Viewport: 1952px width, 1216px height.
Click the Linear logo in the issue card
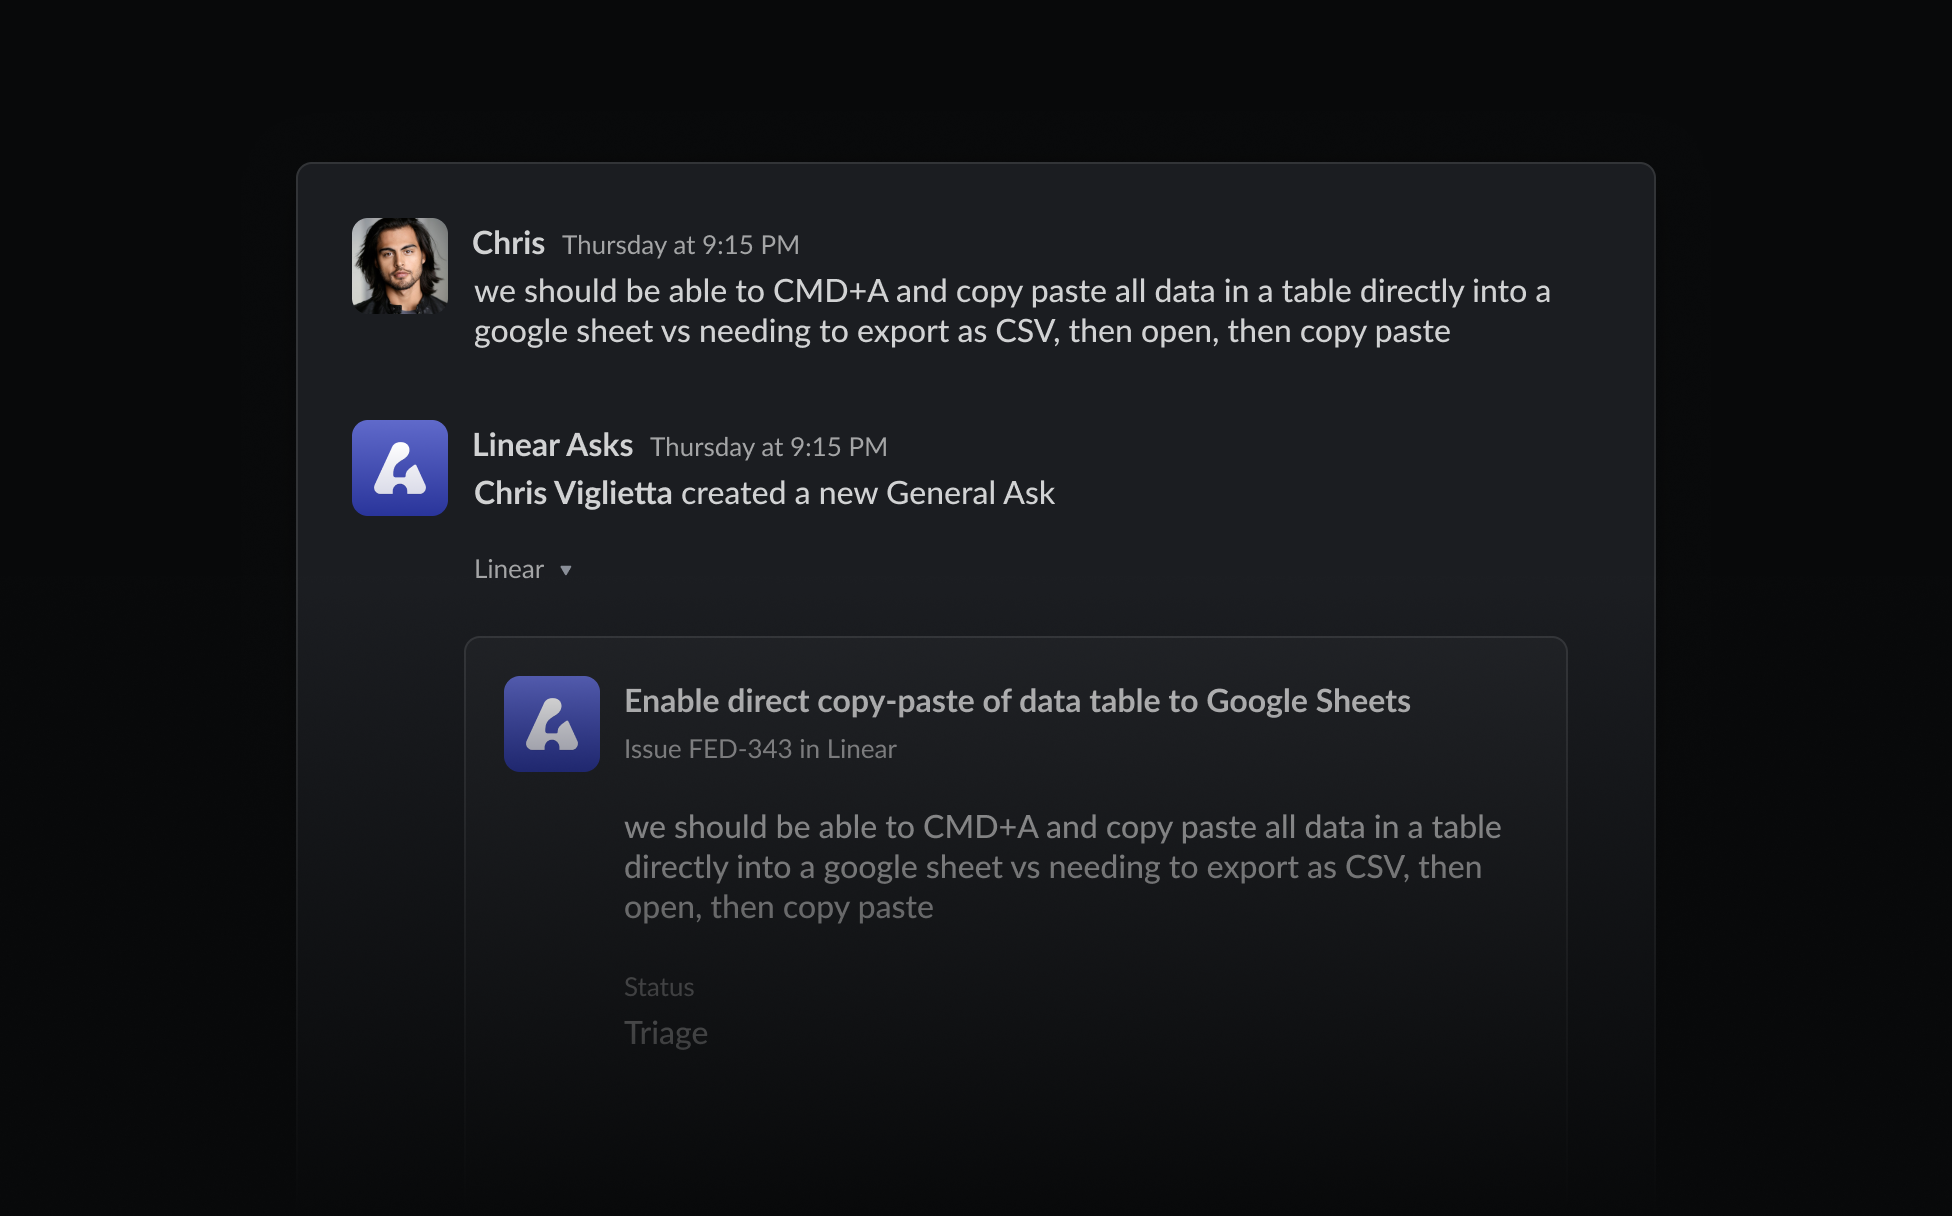(551, 724)
